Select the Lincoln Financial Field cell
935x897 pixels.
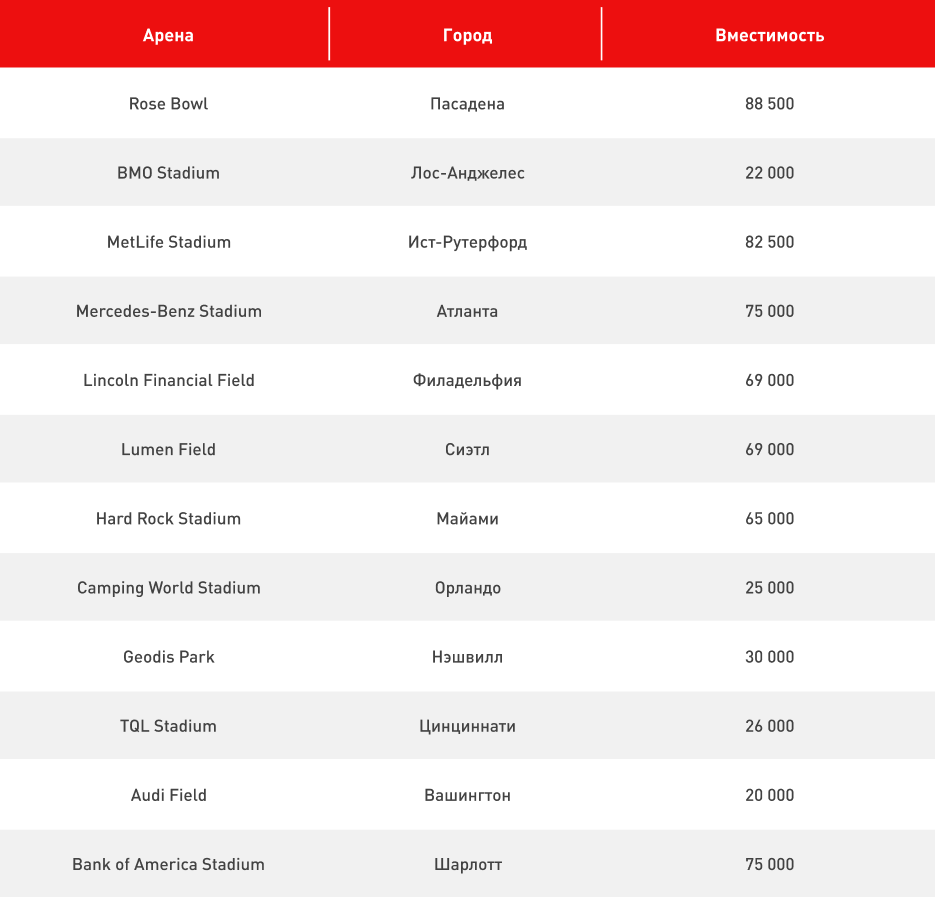pyautogui.click(x=168, y=380)
